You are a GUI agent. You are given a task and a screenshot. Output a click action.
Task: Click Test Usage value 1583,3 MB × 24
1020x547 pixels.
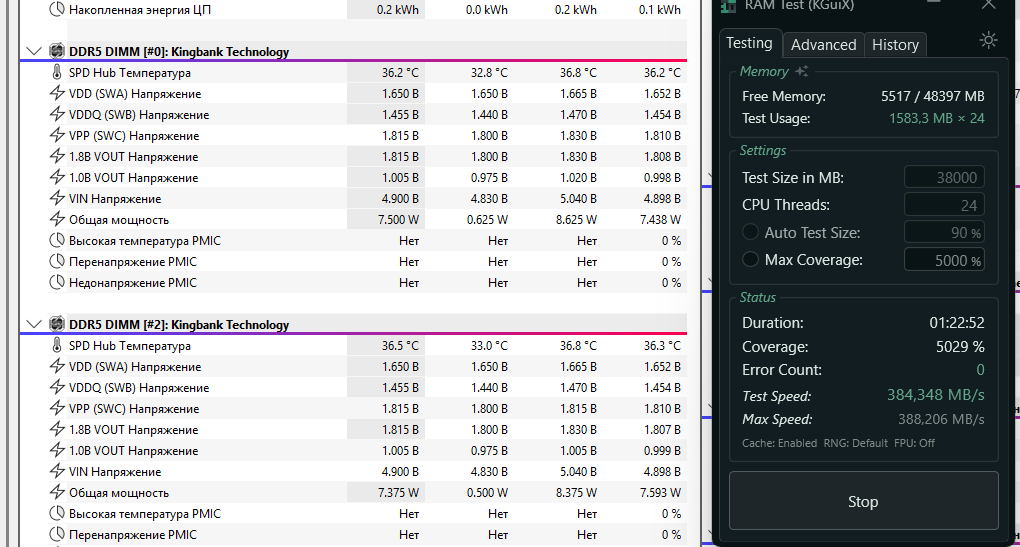(936, 118)
